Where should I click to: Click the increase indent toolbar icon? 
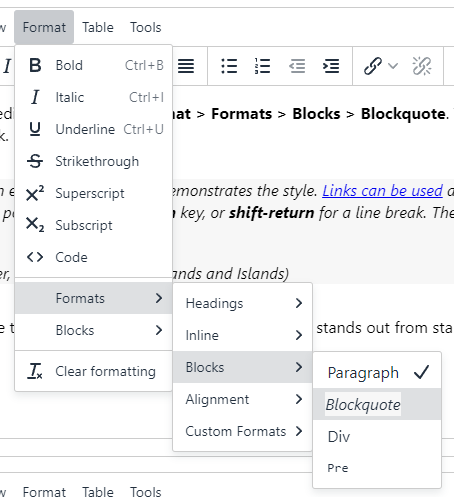331,66
